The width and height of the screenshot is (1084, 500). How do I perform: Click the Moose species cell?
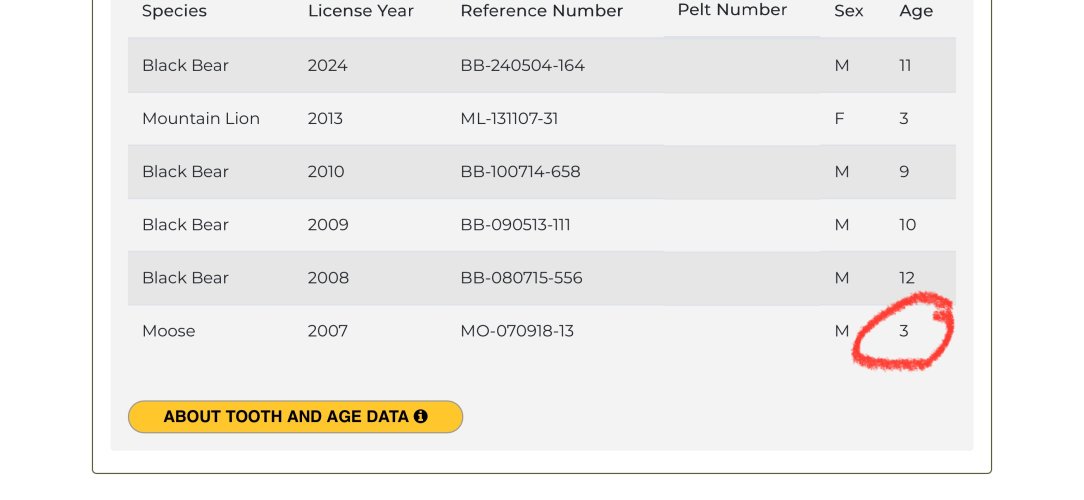pyautogui.click(x=169, y=330)
